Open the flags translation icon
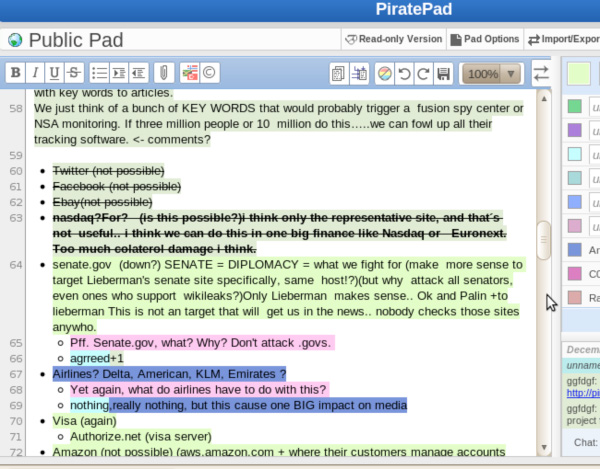The height and width of the screenshot is (469, 600). coord(190,72)
